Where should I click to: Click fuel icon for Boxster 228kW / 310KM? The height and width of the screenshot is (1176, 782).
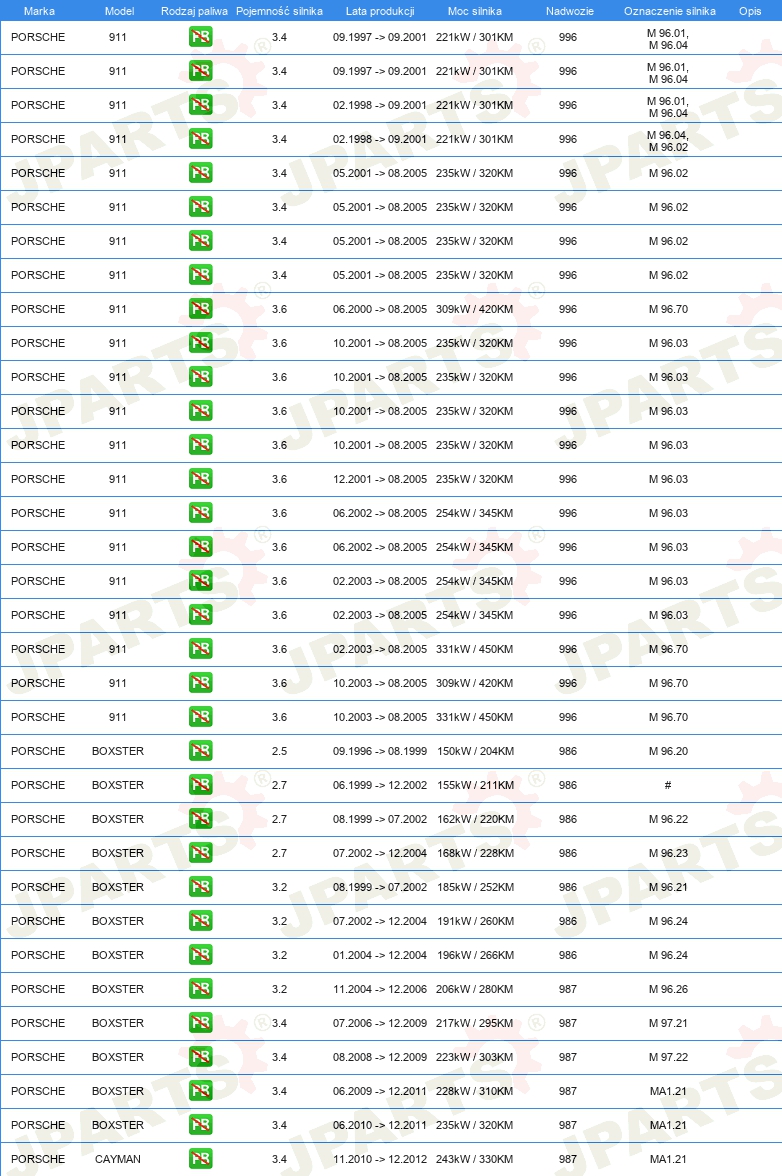[200, 1090]
